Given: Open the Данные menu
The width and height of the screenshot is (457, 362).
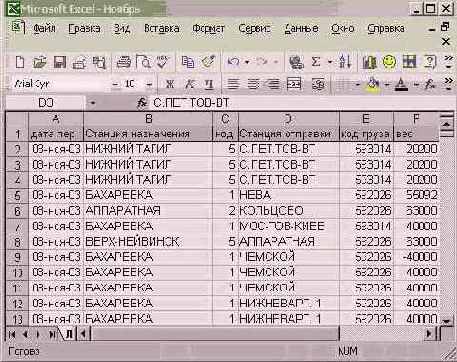Looking at the screenshot, I should point(302,29).
